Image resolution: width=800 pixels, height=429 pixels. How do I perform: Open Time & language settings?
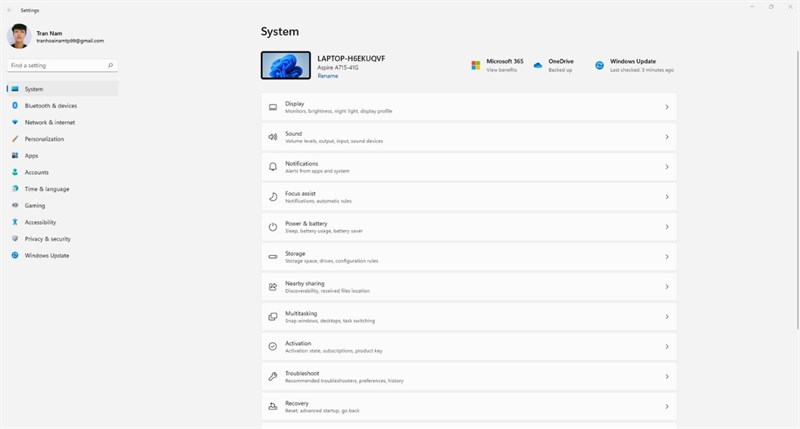[46, 189]
